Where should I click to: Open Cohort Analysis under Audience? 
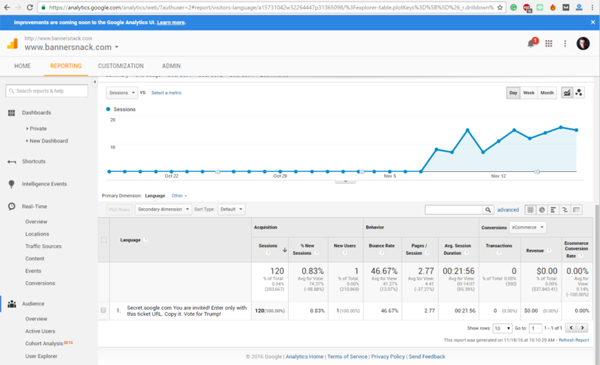(44, 343)
